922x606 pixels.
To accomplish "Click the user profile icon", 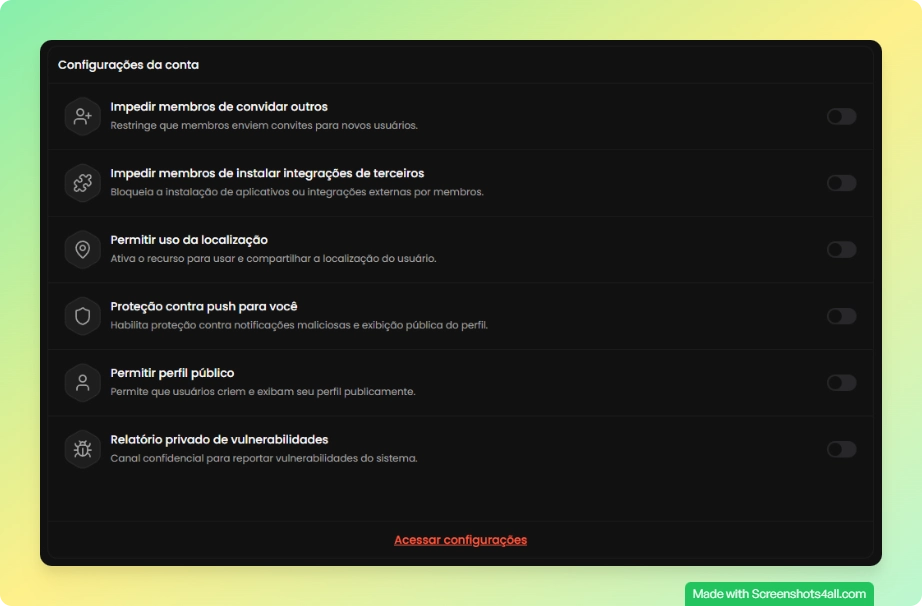I will [82, 382].
